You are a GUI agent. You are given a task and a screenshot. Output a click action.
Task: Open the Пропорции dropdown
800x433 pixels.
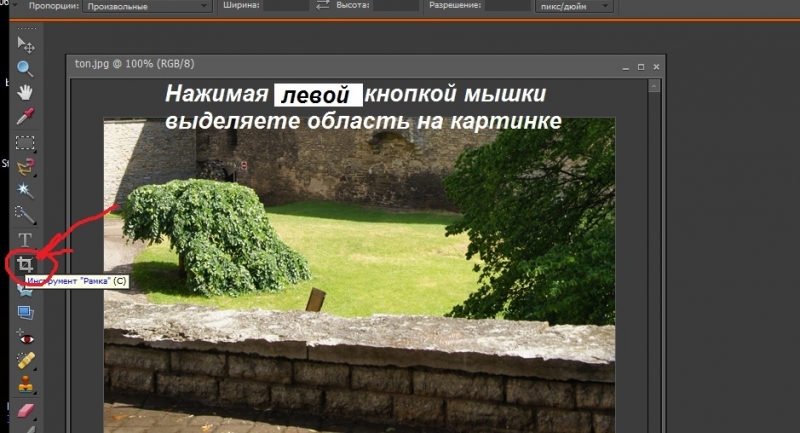click(148, 6)
